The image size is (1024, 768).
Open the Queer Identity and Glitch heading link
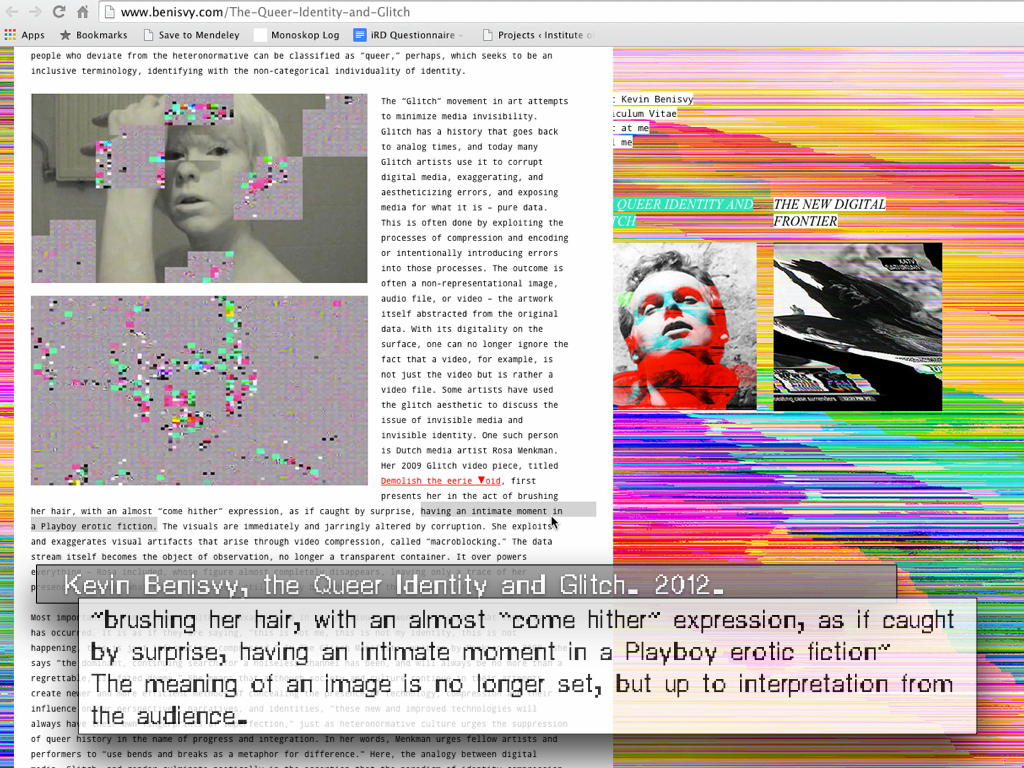pyautogui.click(x=683, y=213)
